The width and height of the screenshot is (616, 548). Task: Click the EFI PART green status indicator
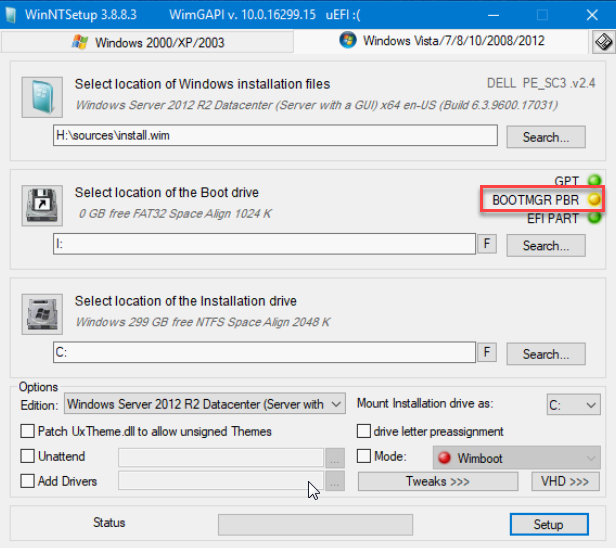pos(594,219)
